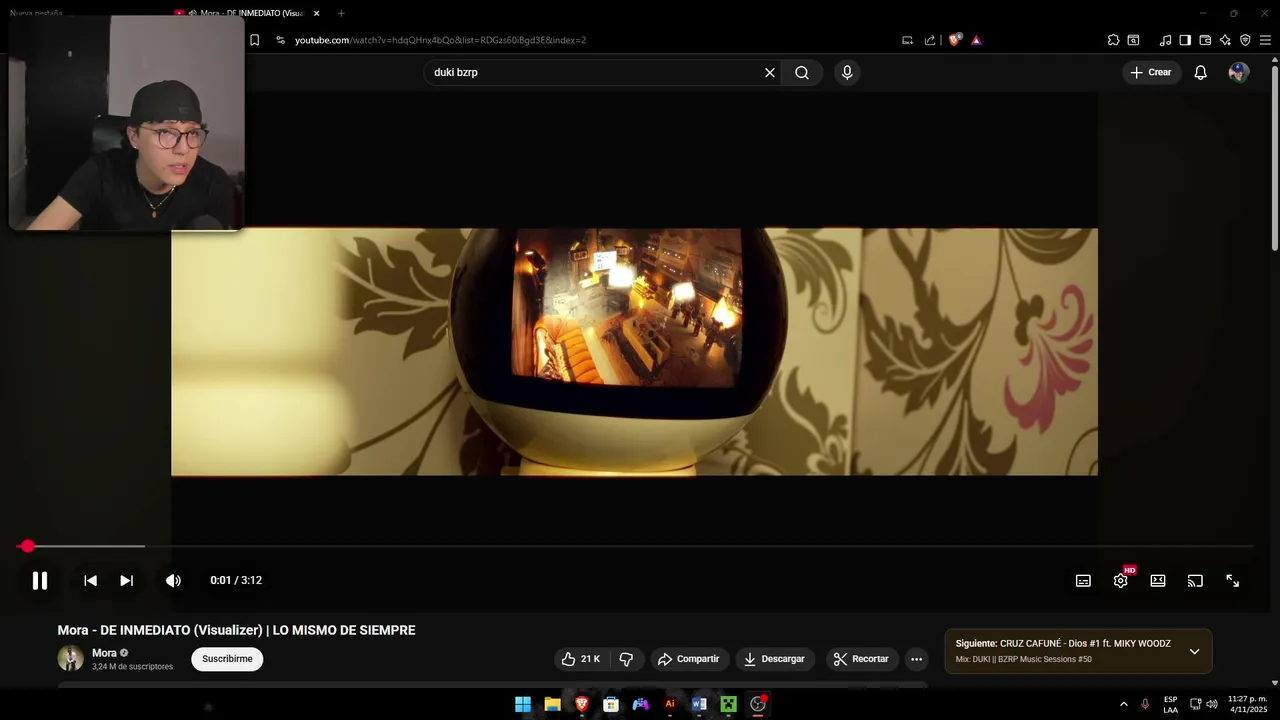Open the browser hamburger main menu
Viewport: 1280px width, 720px height.
point(1265,40)
